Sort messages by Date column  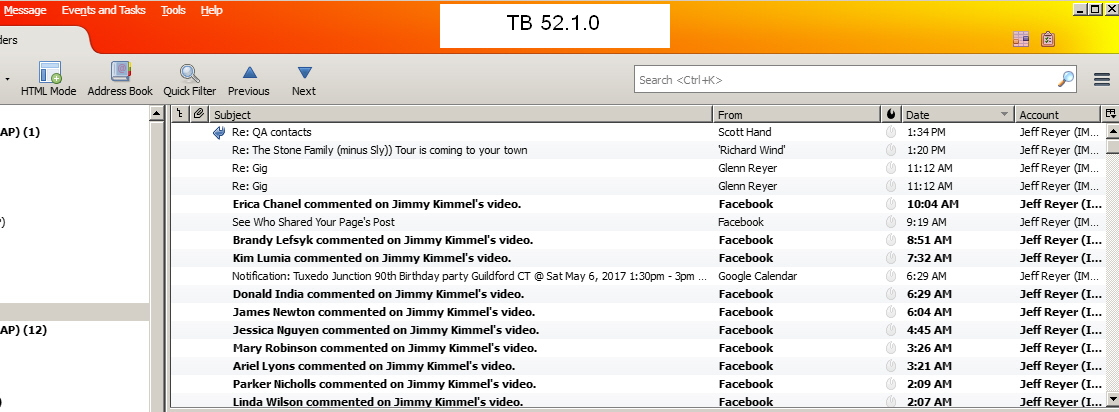click(x=957, y=114)
